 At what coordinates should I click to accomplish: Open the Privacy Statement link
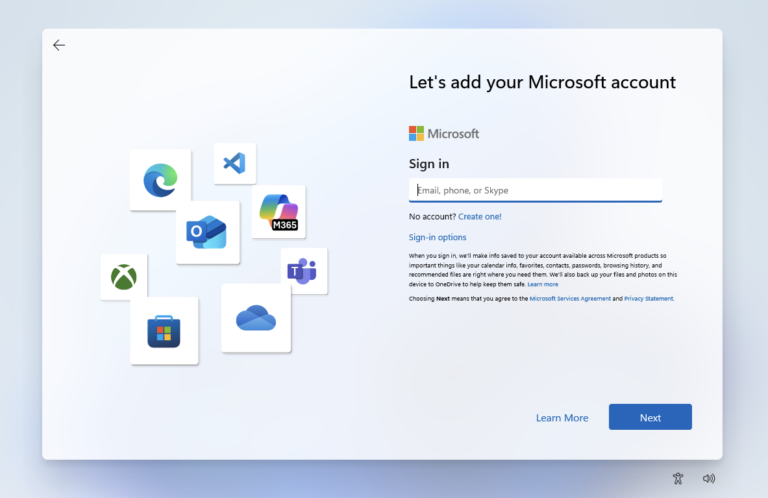(x=648, y=299)
